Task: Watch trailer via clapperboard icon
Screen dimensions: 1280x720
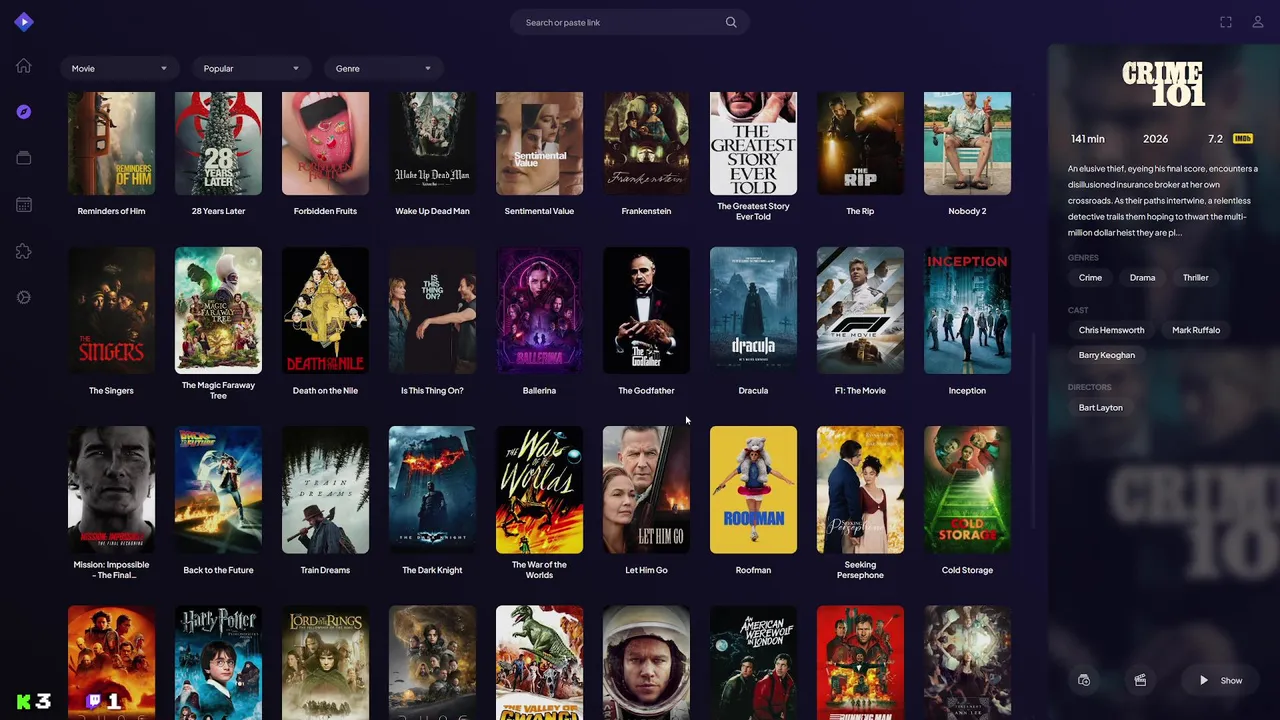Action: [x=1140, y=680]
